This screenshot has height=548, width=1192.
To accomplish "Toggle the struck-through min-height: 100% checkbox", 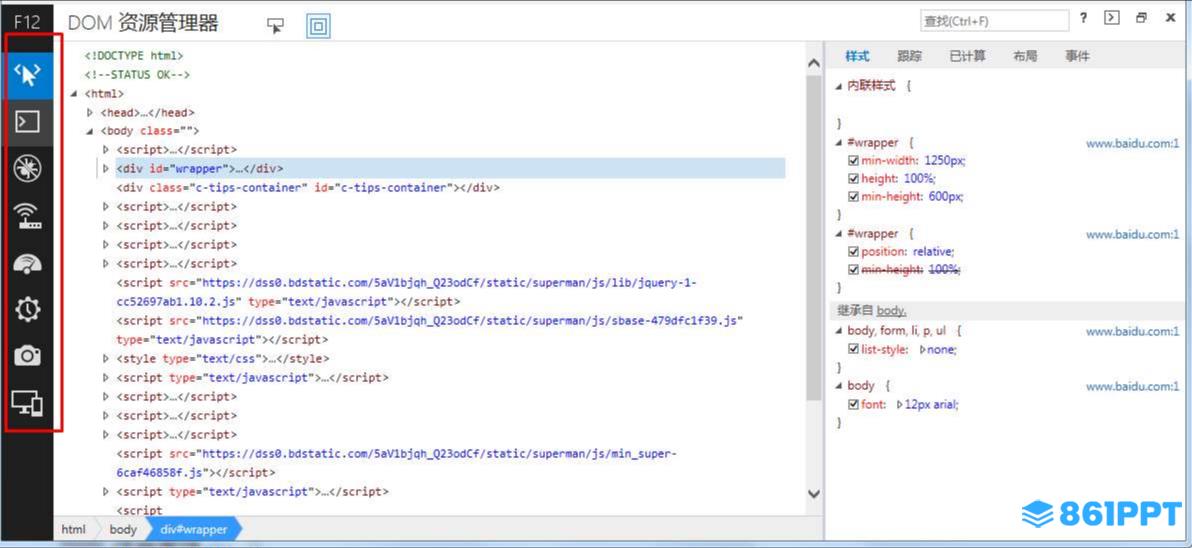I will [853, 270].
